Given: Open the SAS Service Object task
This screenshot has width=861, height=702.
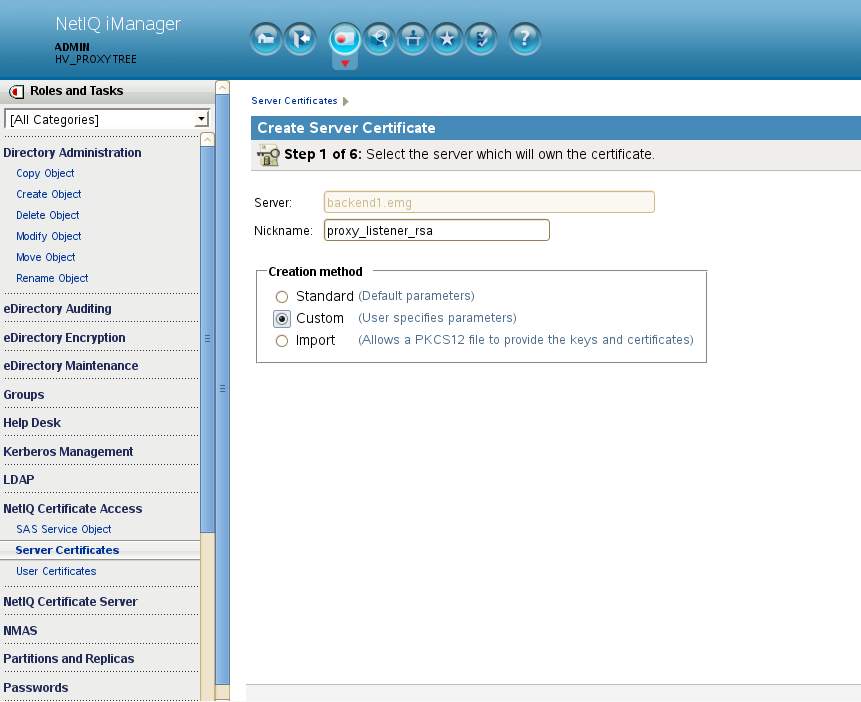Looking at the screenshot, I should [x=63, y=530].
